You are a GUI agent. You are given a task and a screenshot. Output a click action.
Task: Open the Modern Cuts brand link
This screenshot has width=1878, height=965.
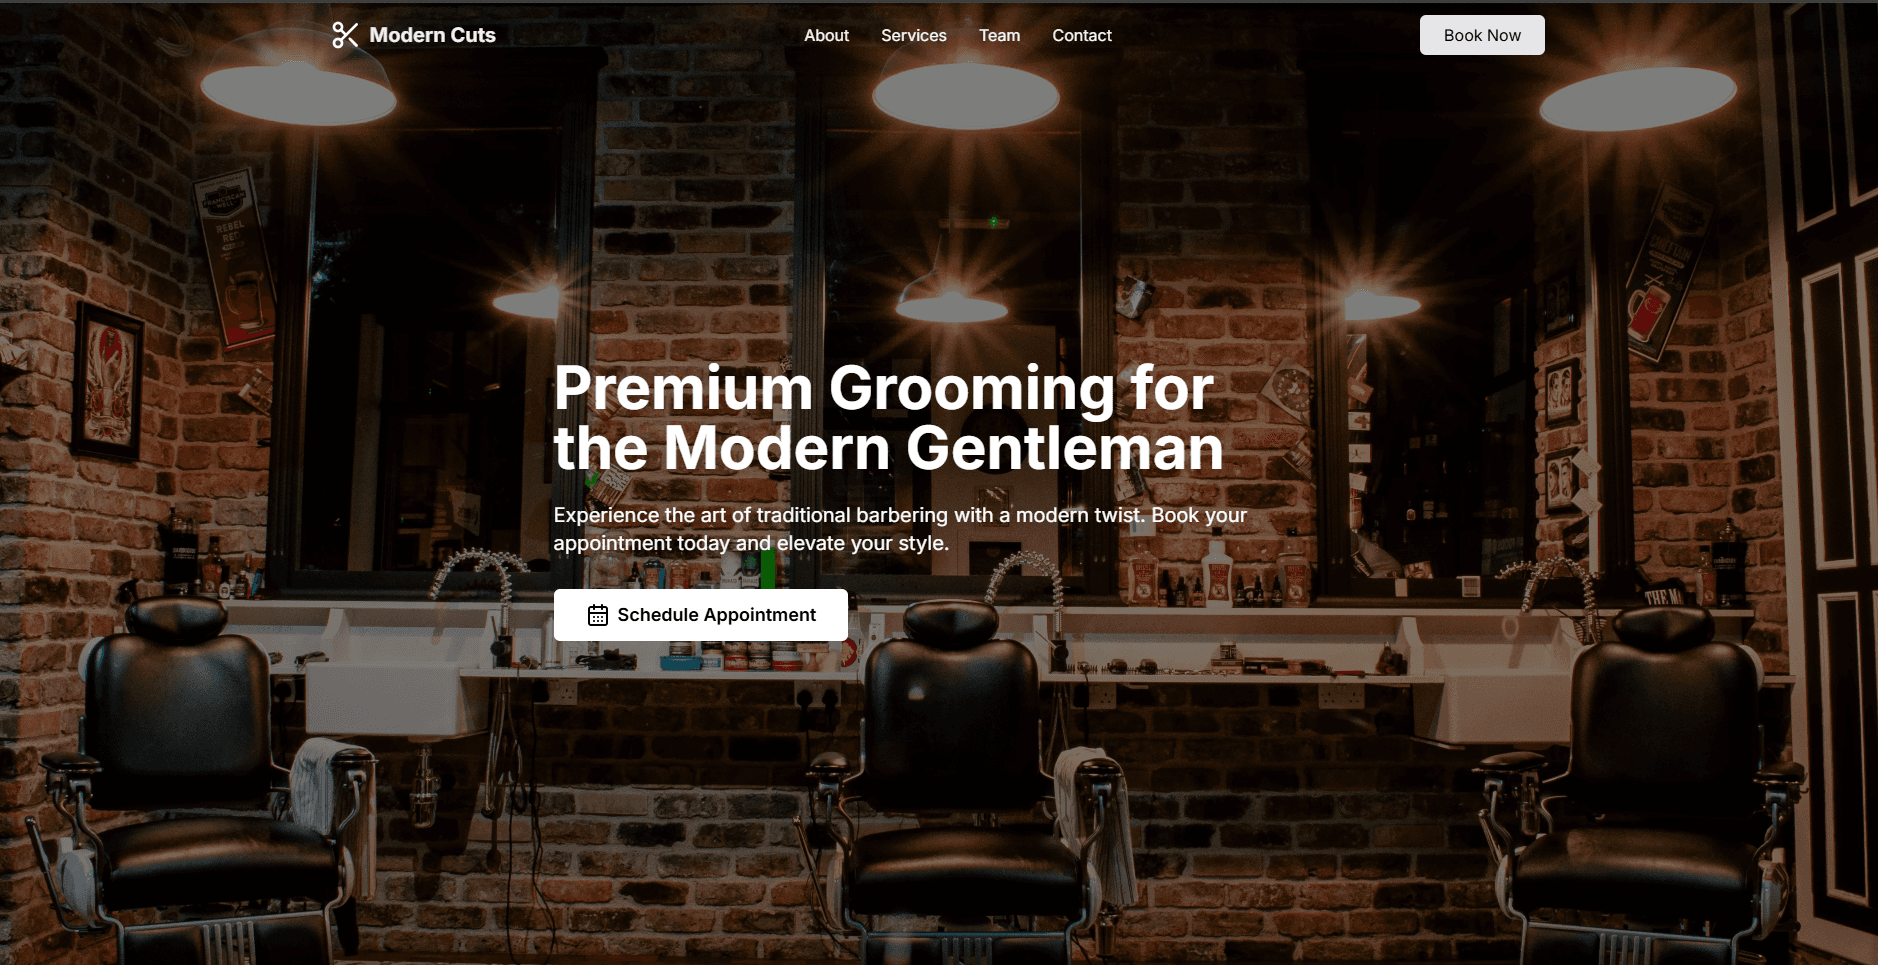[414, 35]
